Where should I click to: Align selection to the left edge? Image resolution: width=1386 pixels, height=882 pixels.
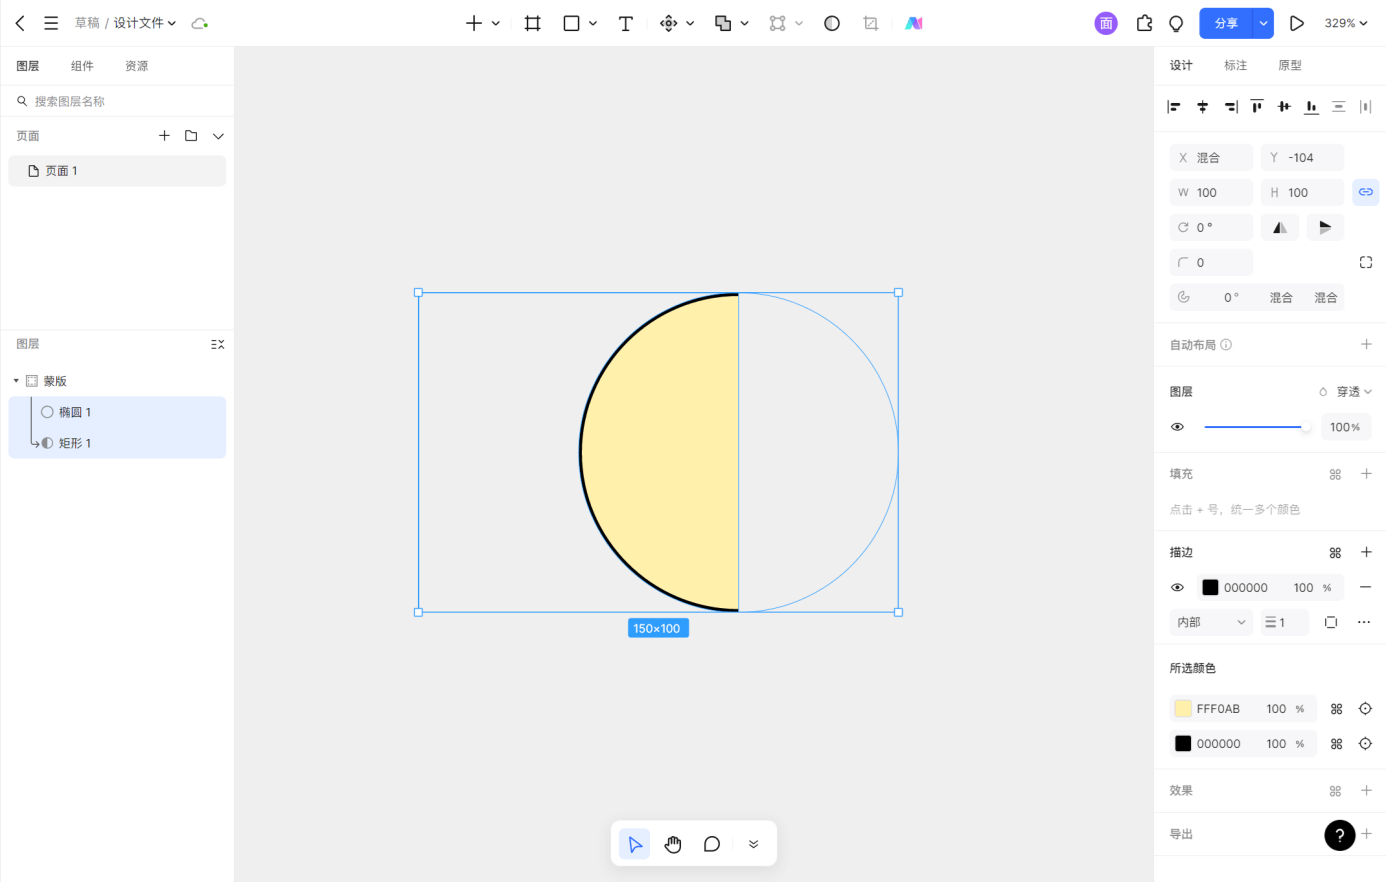click(x=1175, y=106)
